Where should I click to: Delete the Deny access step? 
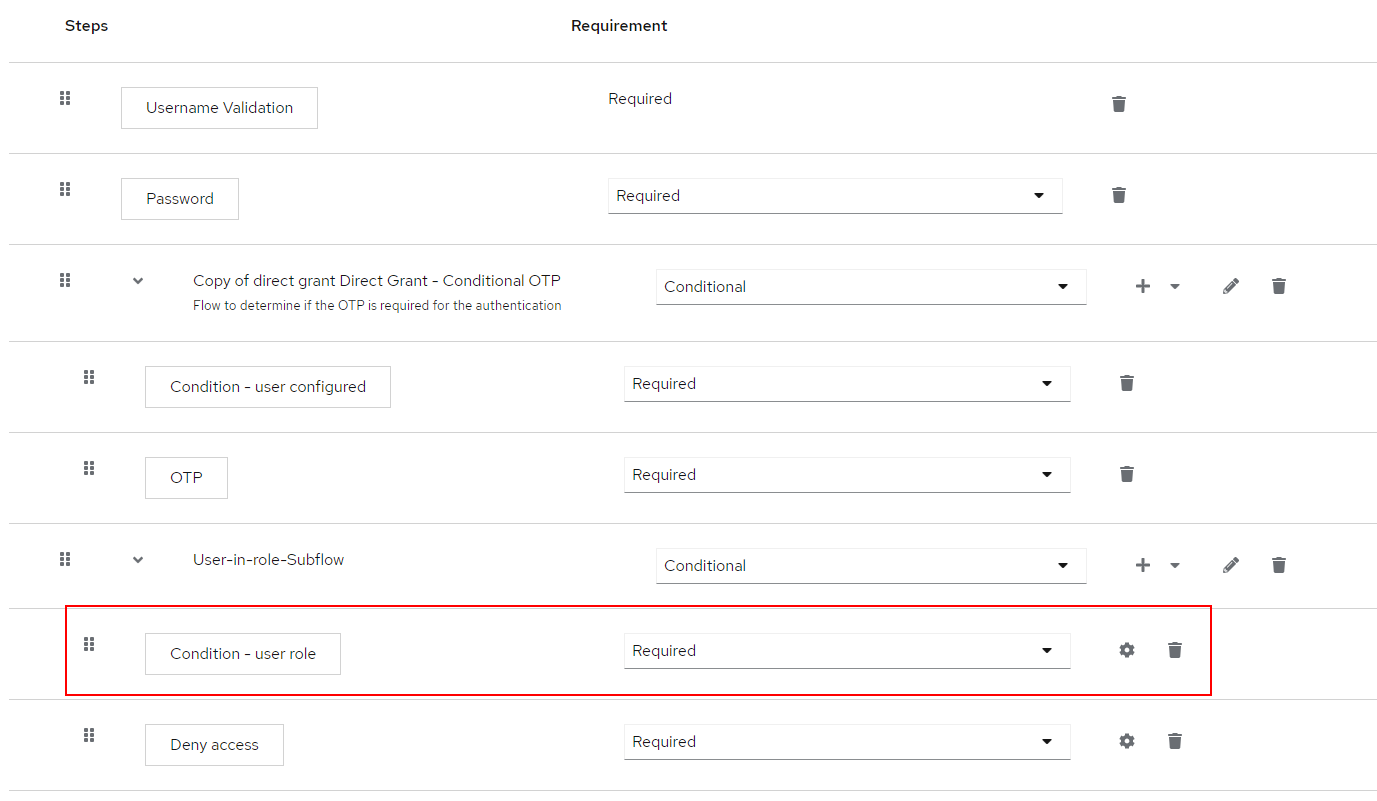(1174, 740)
